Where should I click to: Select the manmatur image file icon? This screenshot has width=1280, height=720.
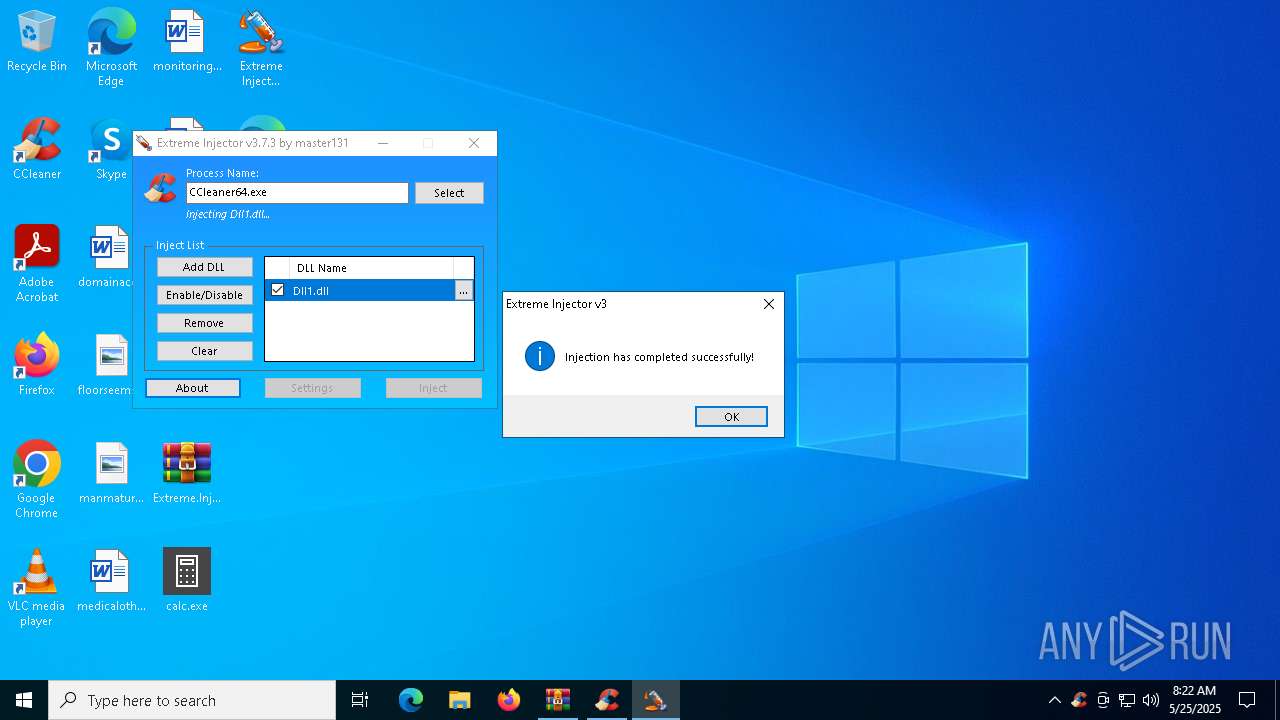tap(111, 472)
